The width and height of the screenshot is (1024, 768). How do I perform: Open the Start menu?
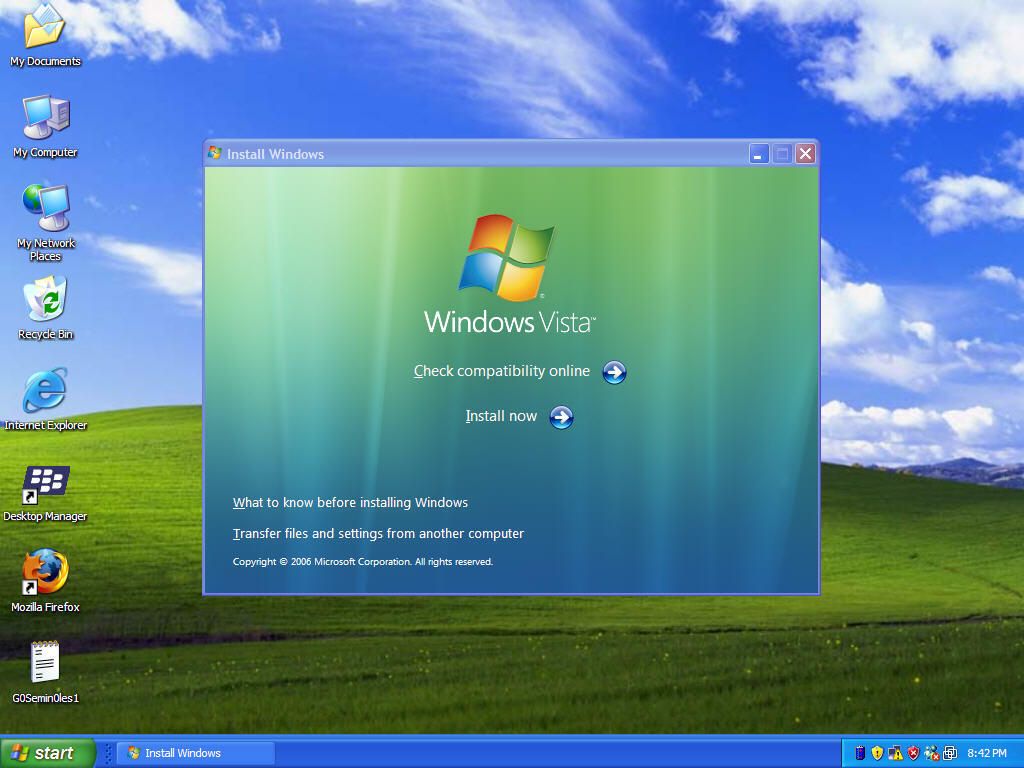click(x=49, y=752)
